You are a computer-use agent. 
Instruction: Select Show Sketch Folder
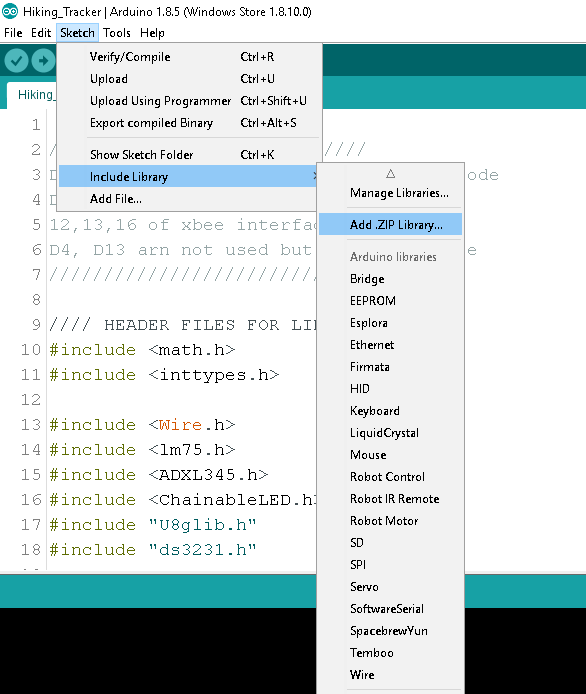click(189, 154)
